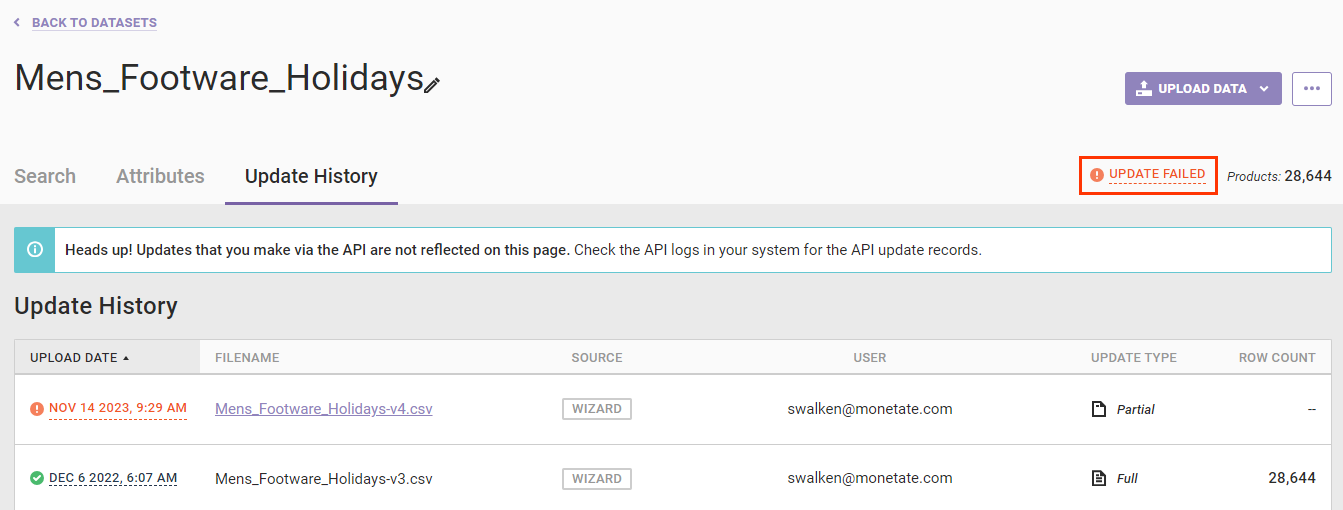Viewport: 1343px width, 510px height.
Task: Click the pencil icon to rename dataset
Action: [x=432, y=85]
